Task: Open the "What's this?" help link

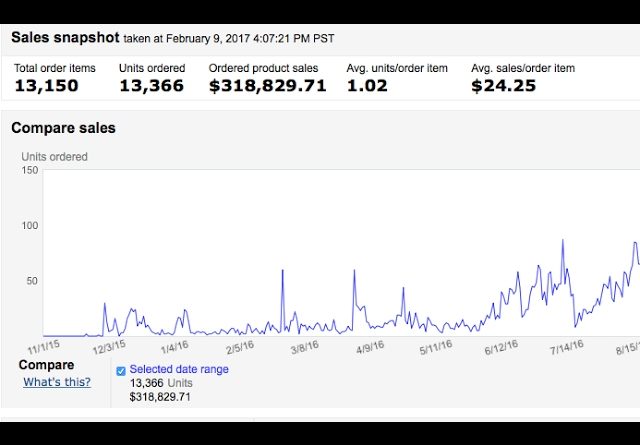Action: click(57, 382)
